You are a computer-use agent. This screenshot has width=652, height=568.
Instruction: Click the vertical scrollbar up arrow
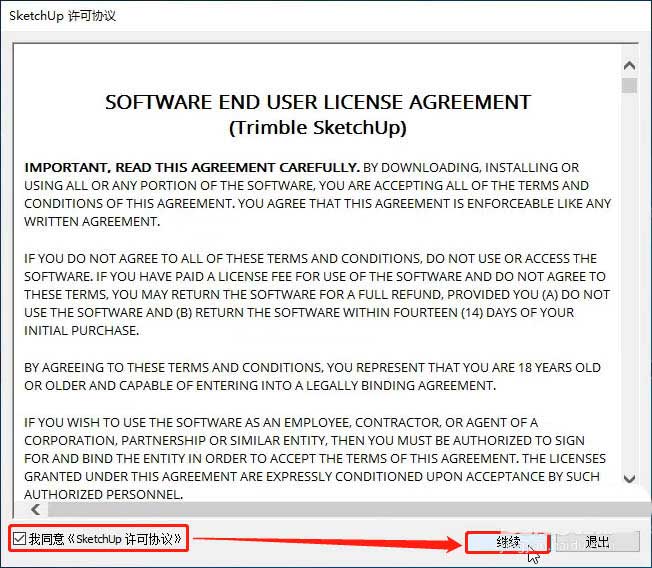pos(630,66)
